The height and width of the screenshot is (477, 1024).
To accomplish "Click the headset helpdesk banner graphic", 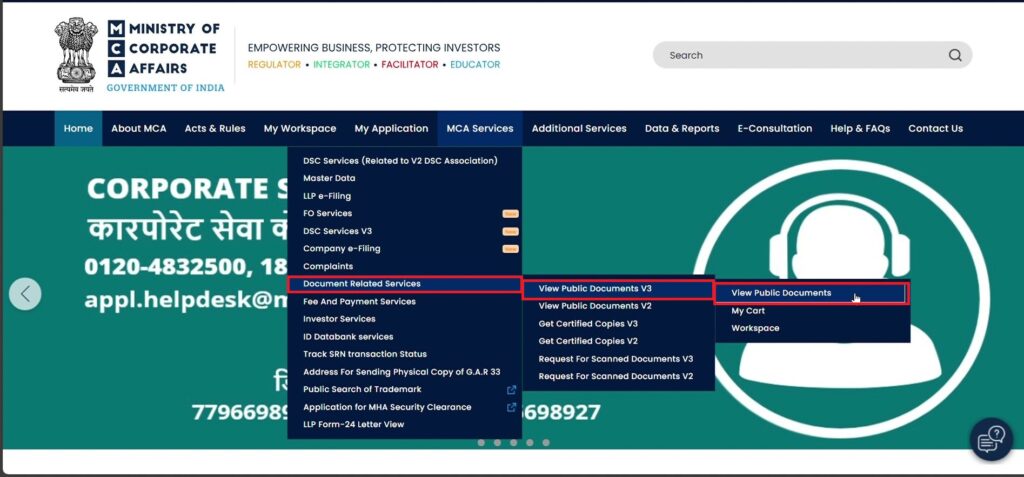I will (x=840, y=299).
